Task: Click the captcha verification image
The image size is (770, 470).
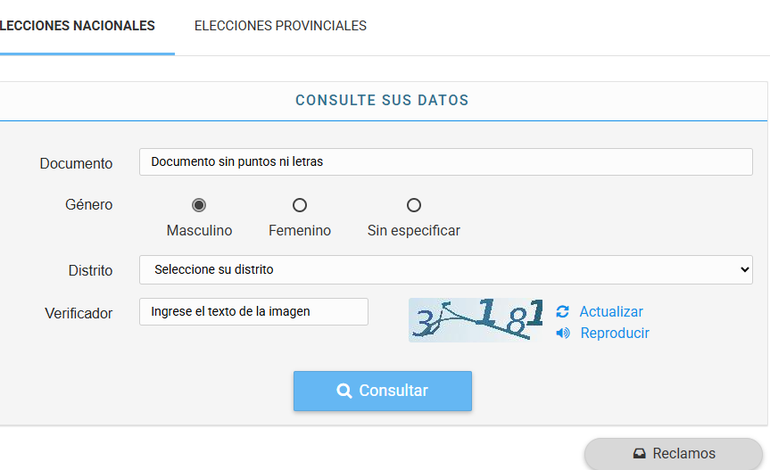Action: [477, 319]
